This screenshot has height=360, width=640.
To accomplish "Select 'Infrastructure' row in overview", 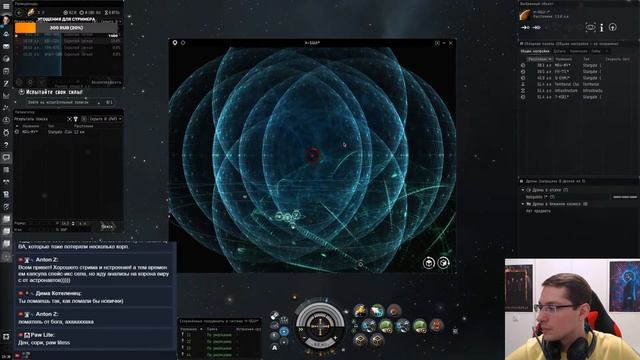I will 578,91.
